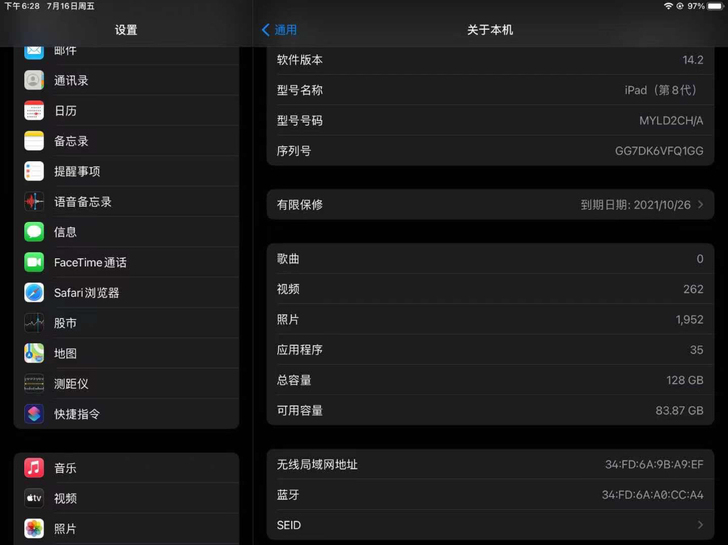Open the Apple TV (视频) icon in sidebar
This screenshot has width=728, height=545.
34,498
